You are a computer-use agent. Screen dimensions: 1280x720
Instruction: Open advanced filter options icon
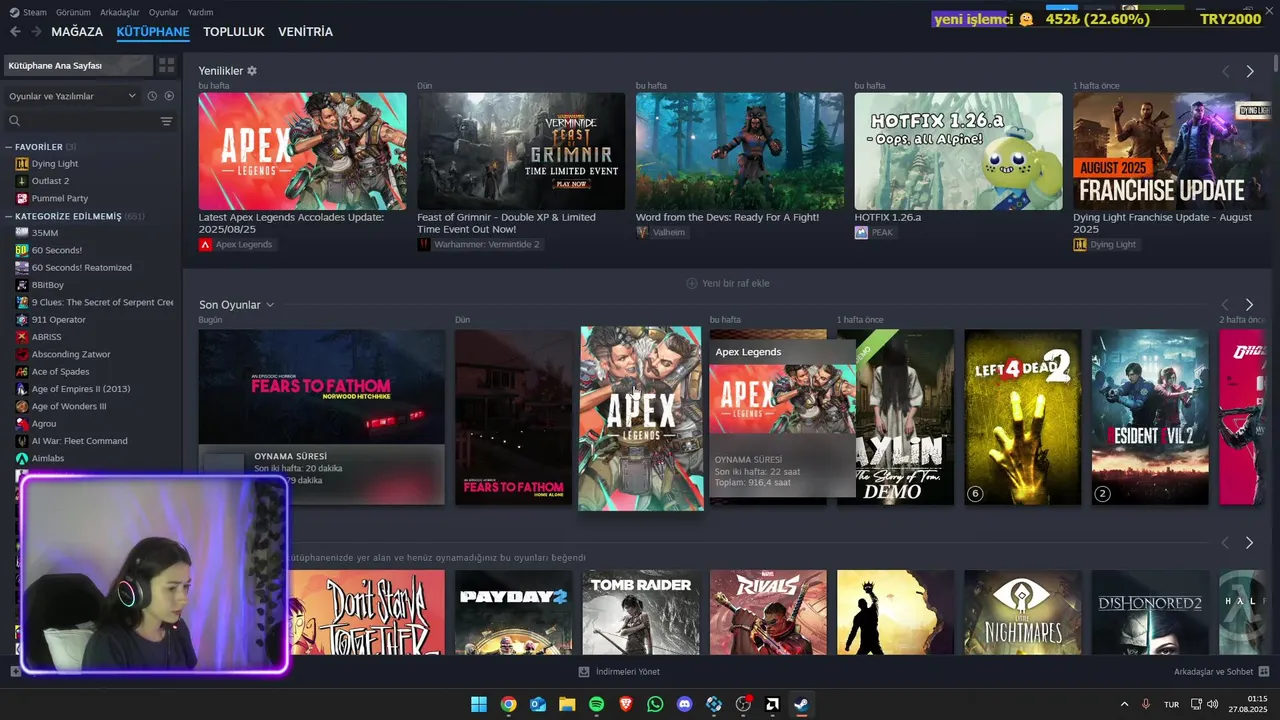[x=166, y=121]
